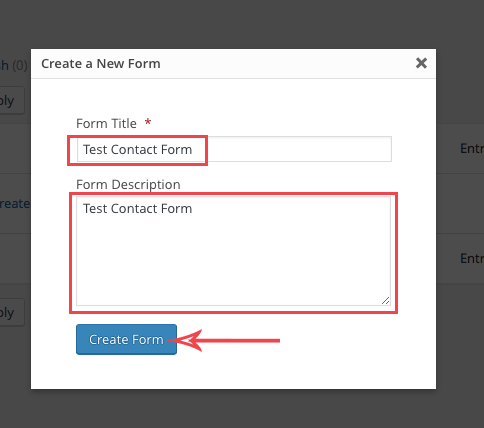Click the red required asterisk
Image resolution: width=484 pixels, height=428 pixels.
148,122
